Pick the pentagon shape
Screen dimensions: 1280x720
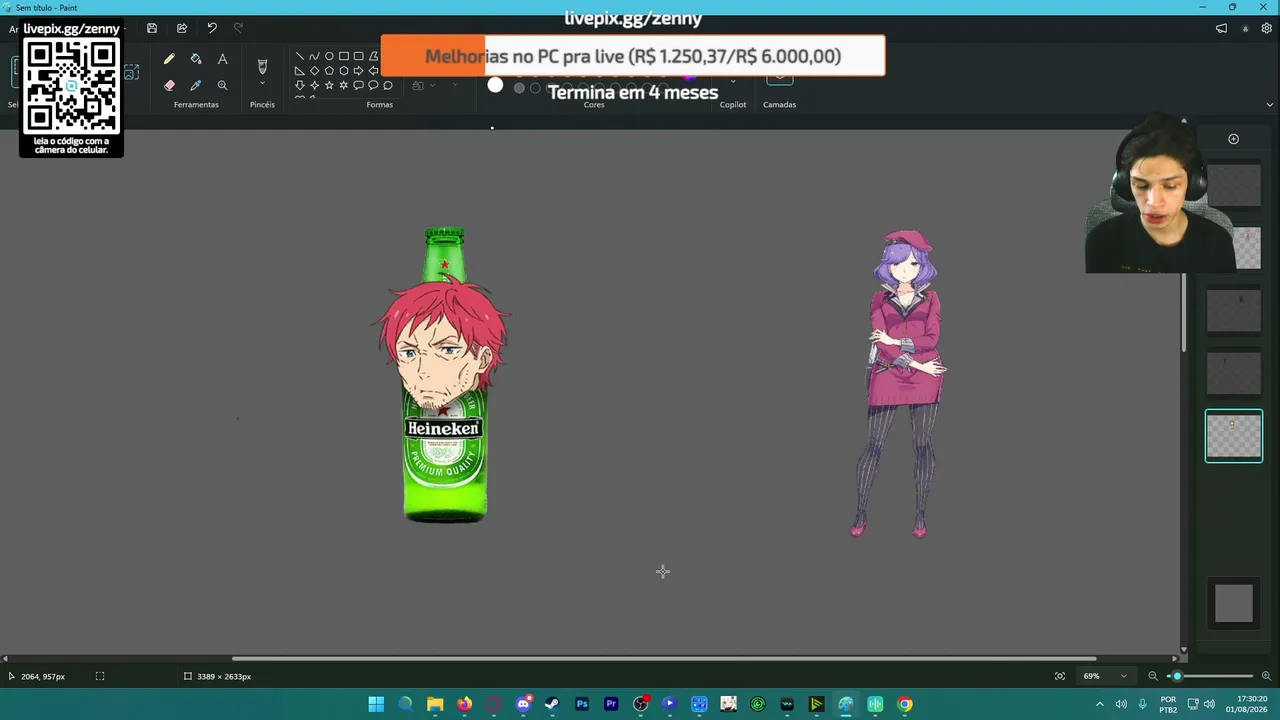click(329, 71)
